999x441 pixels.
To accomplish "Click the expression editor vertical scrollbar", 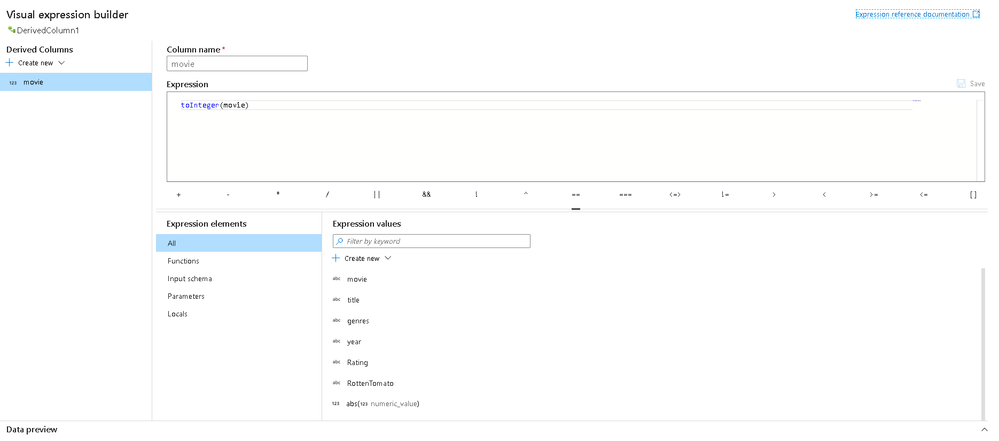I will click(x=980, y=140).
